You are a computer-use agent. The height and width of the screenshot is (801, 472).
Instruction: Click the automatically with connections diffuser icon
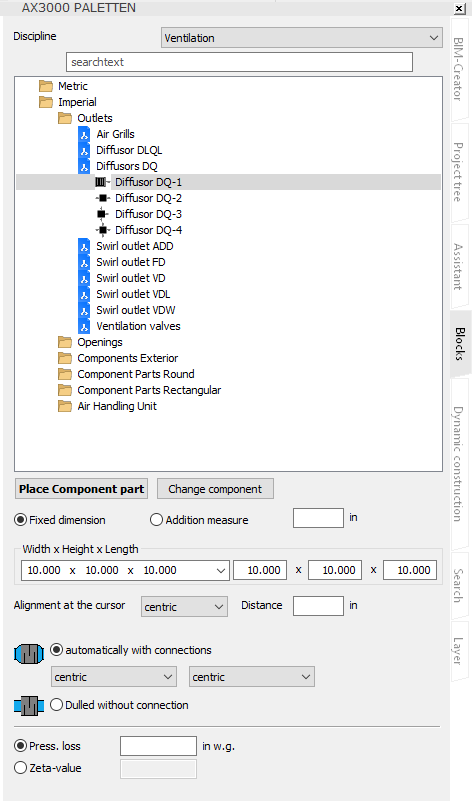tap(29, 653)
